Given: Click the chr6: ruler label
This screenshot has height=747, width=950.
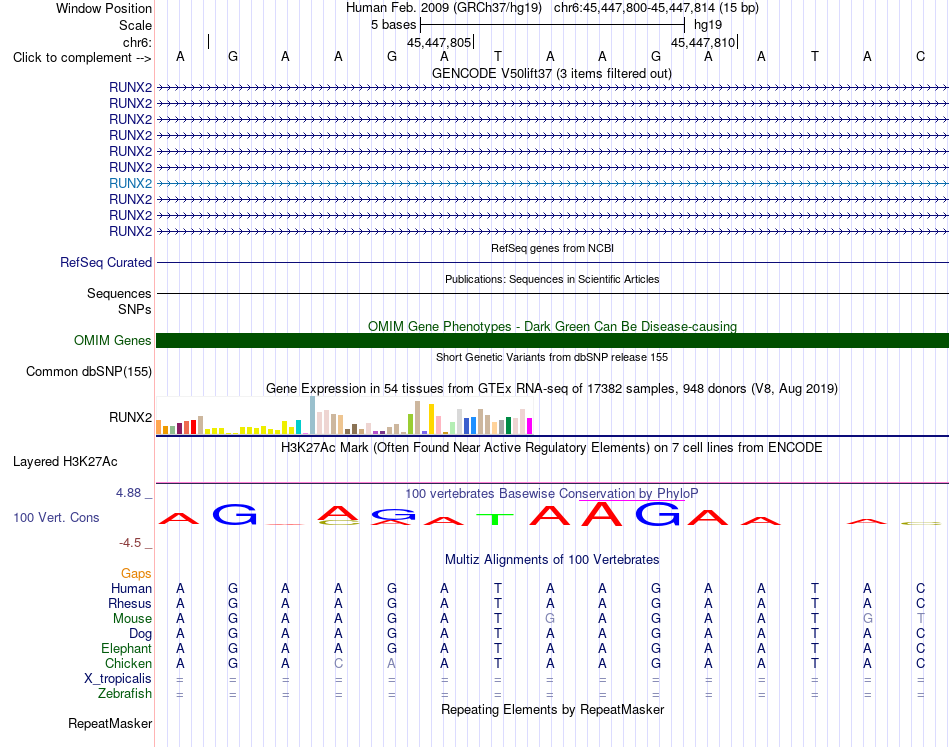Looking at the screenshot, I should pos(138,42).
